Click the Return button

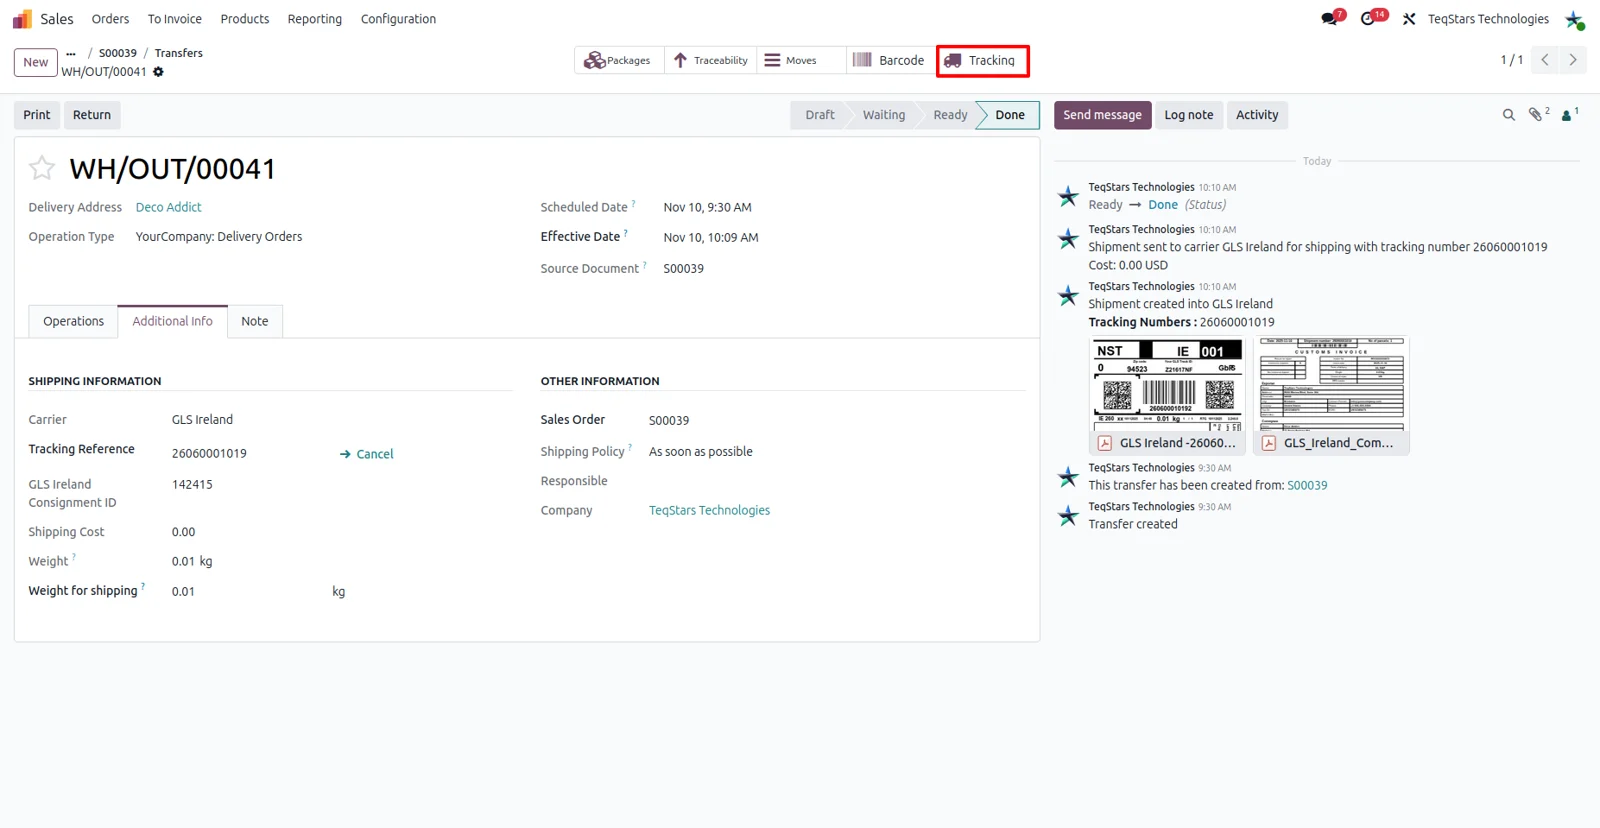(x=92, y=115)
